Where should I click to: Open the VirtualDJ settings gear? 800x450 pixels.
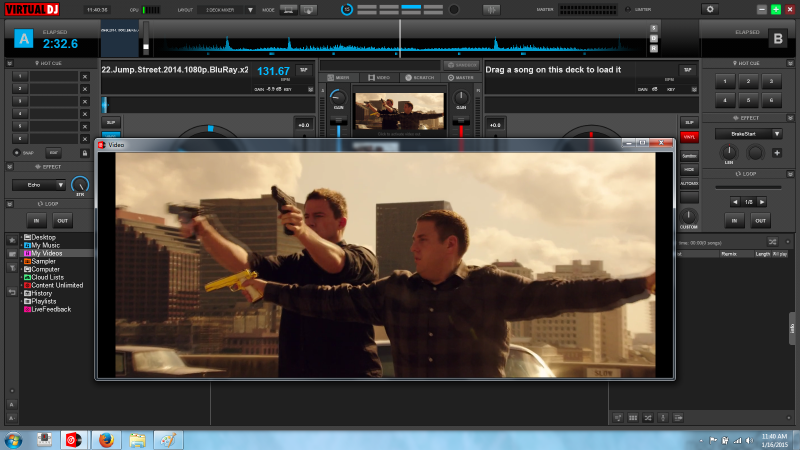click(x=711, y=9)
